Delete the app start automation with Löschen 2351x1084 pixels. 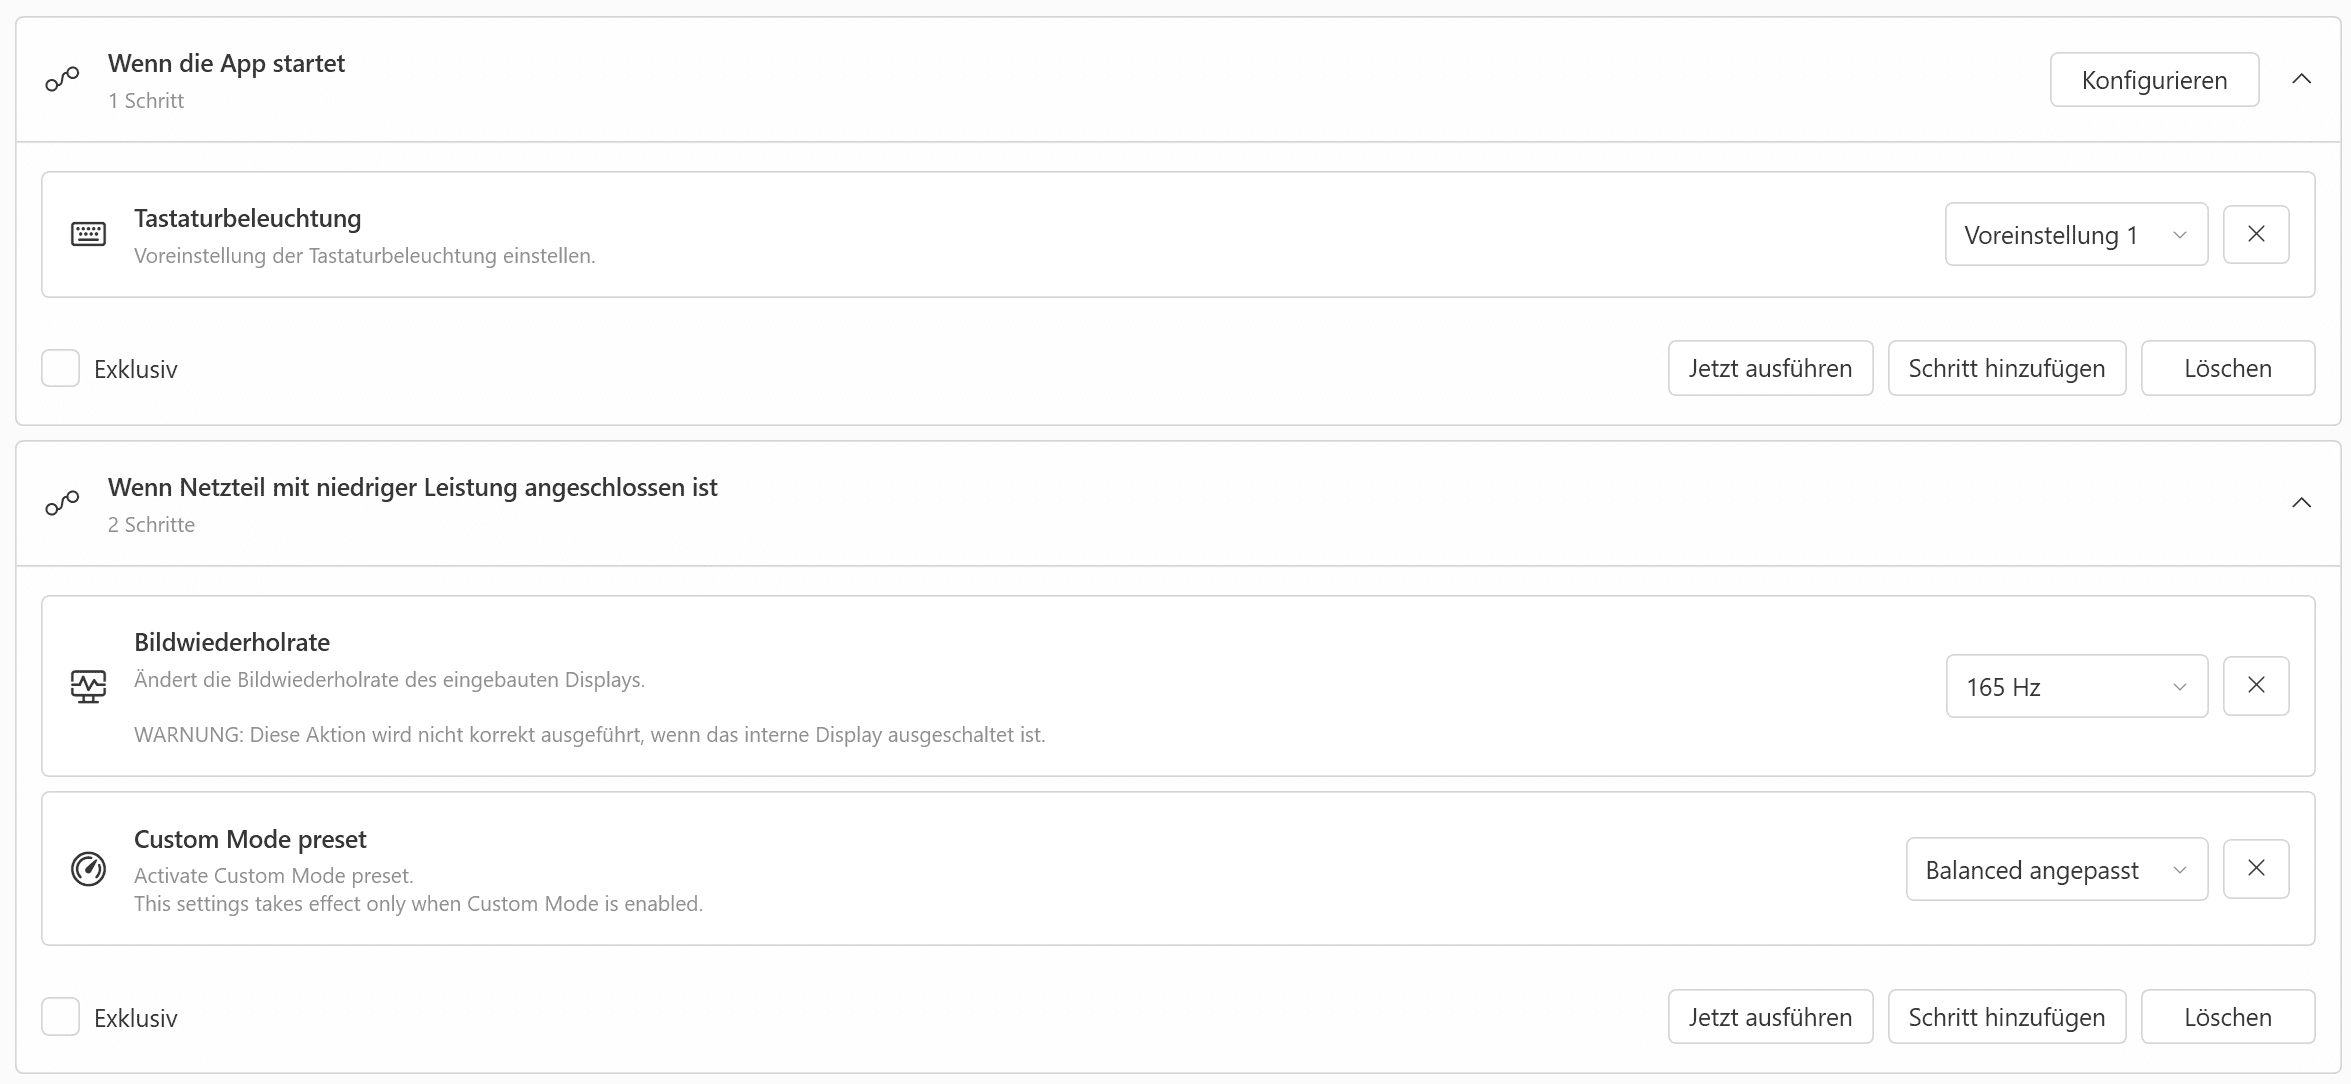[2228, 368]
